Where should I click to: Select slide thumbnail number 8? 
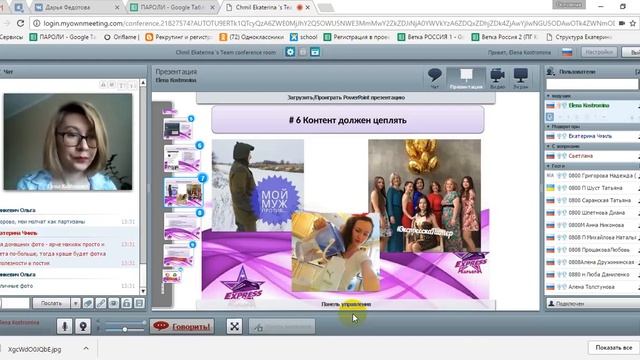click(182, 226)
